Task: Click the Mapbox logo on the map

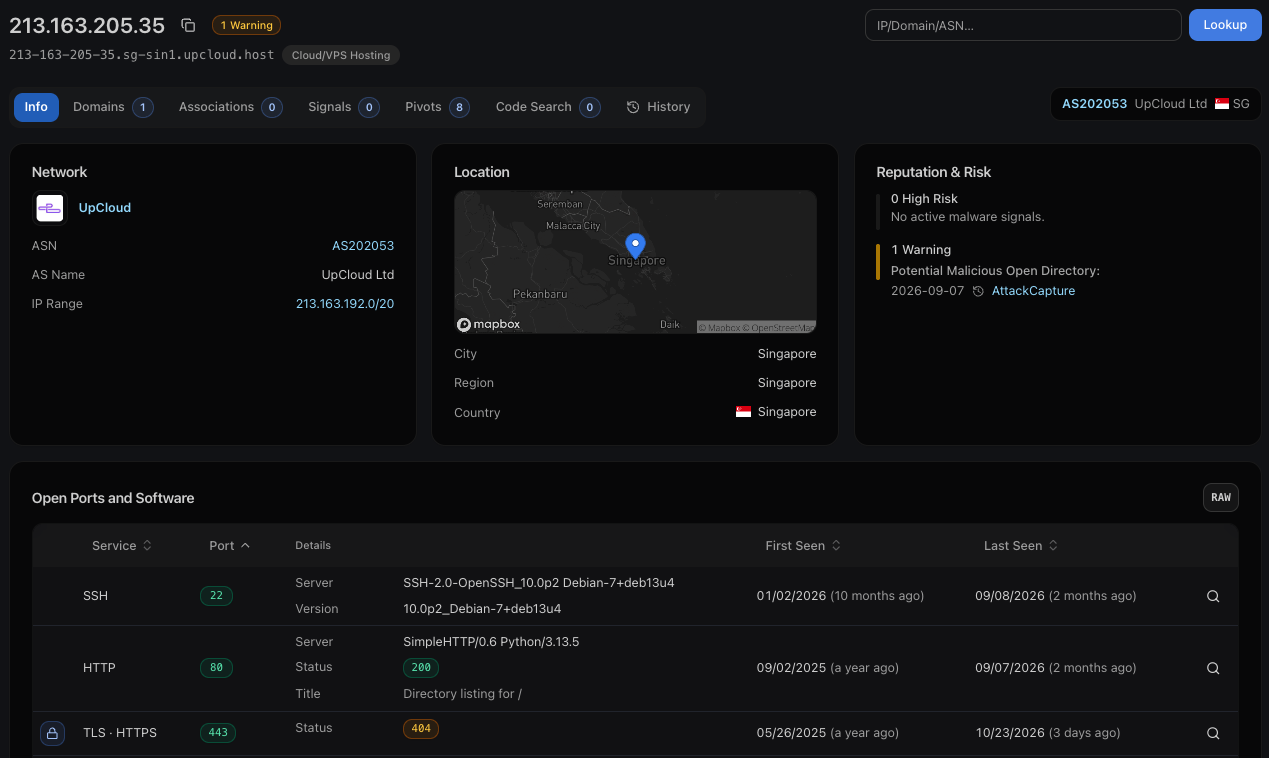Action: point(489,324)
